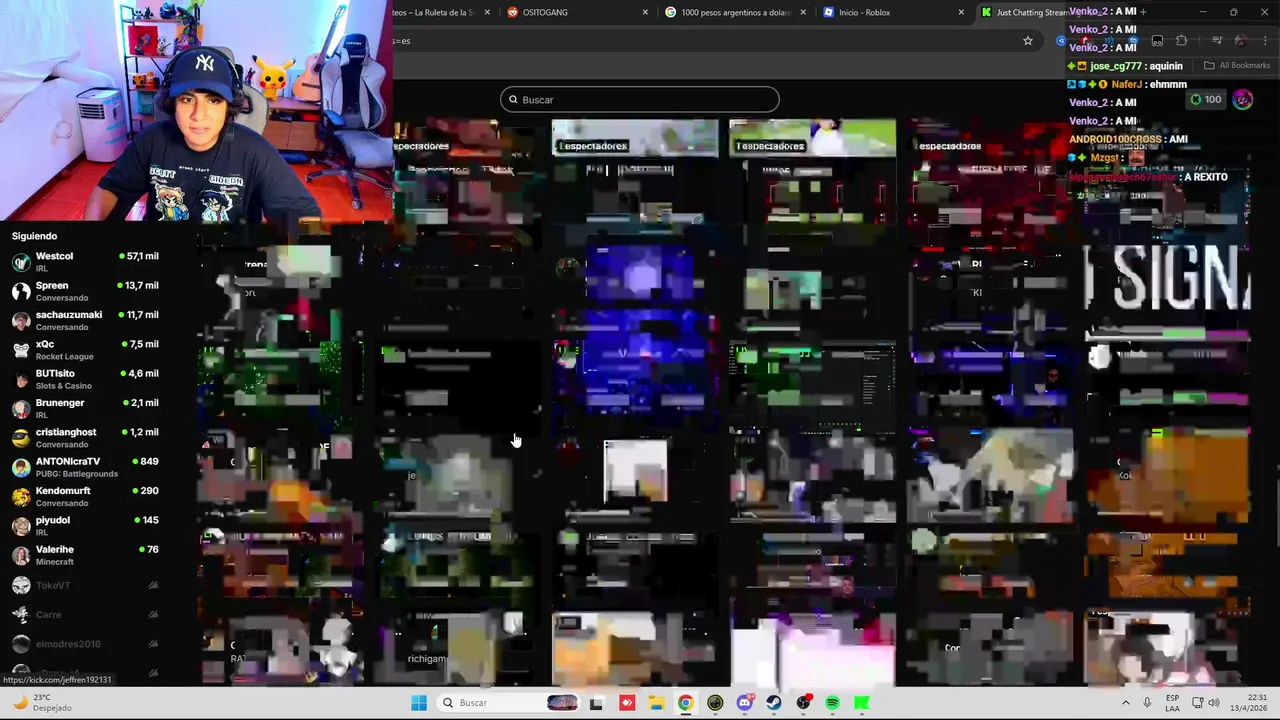
Task: Open red app icon on taskbar
Action: tap(627, 703)
